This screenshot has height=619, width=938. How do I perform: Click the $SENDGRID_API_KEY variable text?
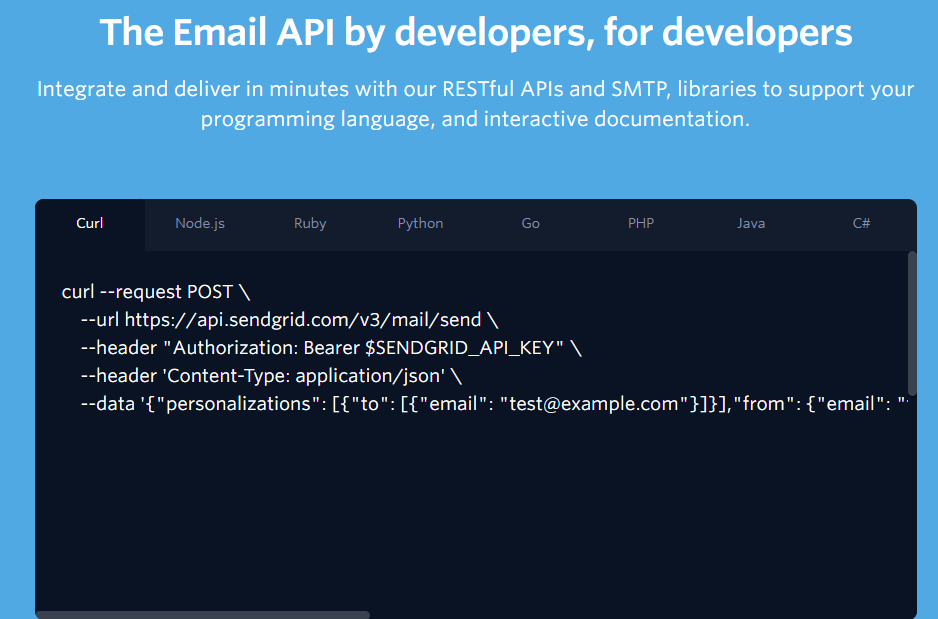tap(457, 348)
